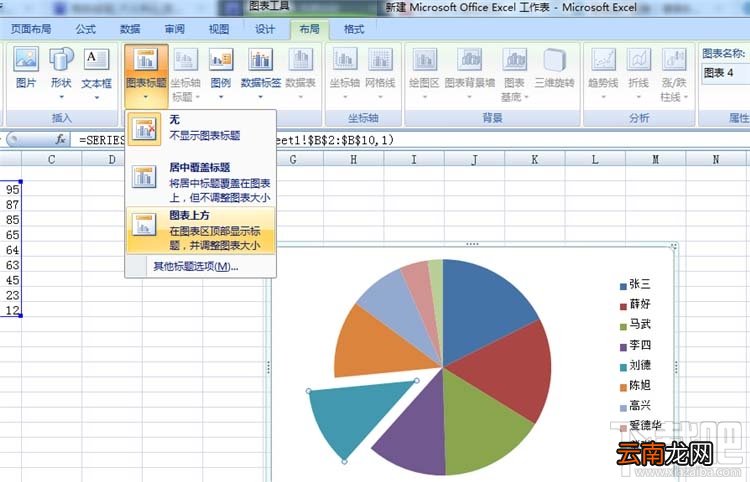This screenshot has width=750, height=482.
Task: Switch to the 视图 ribbon tab
Action: [219, 29]
